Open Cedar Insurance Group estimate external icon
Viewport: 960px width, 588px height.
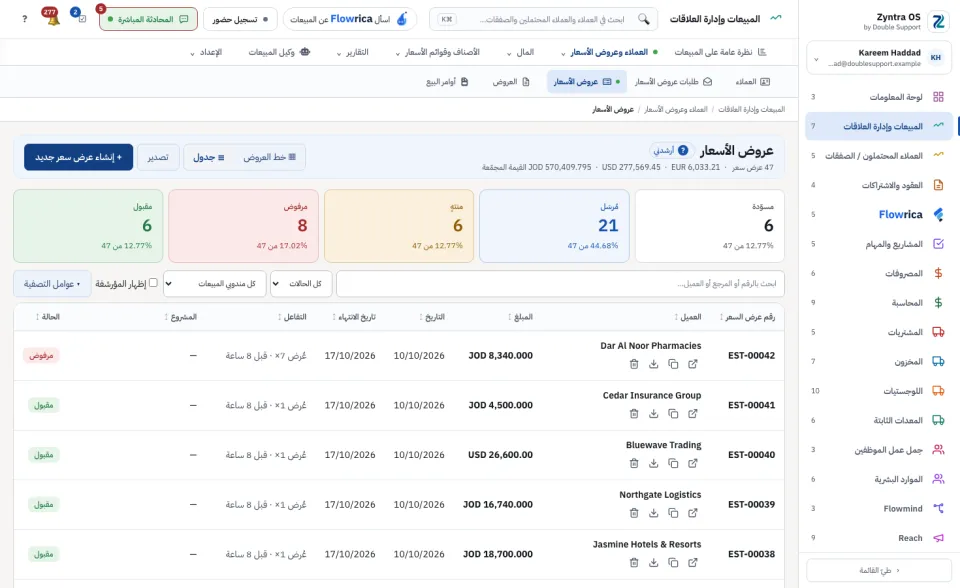point(692,413)
